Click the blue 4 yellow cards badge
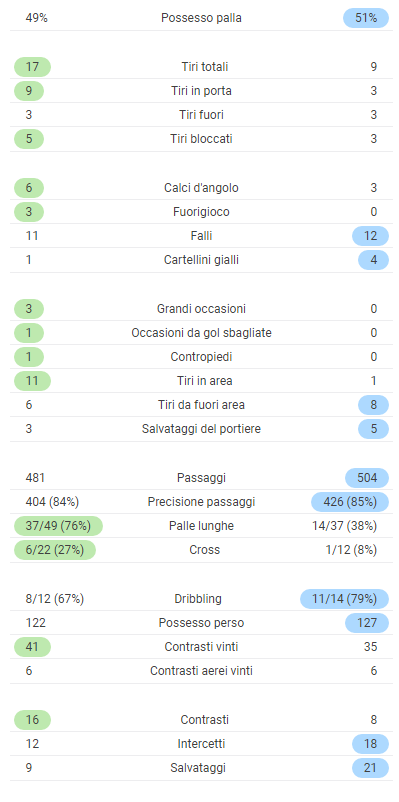Image resolution: width=399 pixels, height=802 pixels. coord(373,260)
